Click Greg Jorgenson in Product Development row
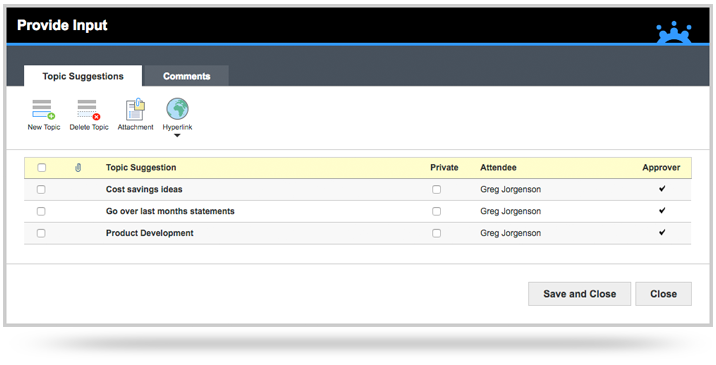Viewport: 716px width, 365px height. pos(511,233)
